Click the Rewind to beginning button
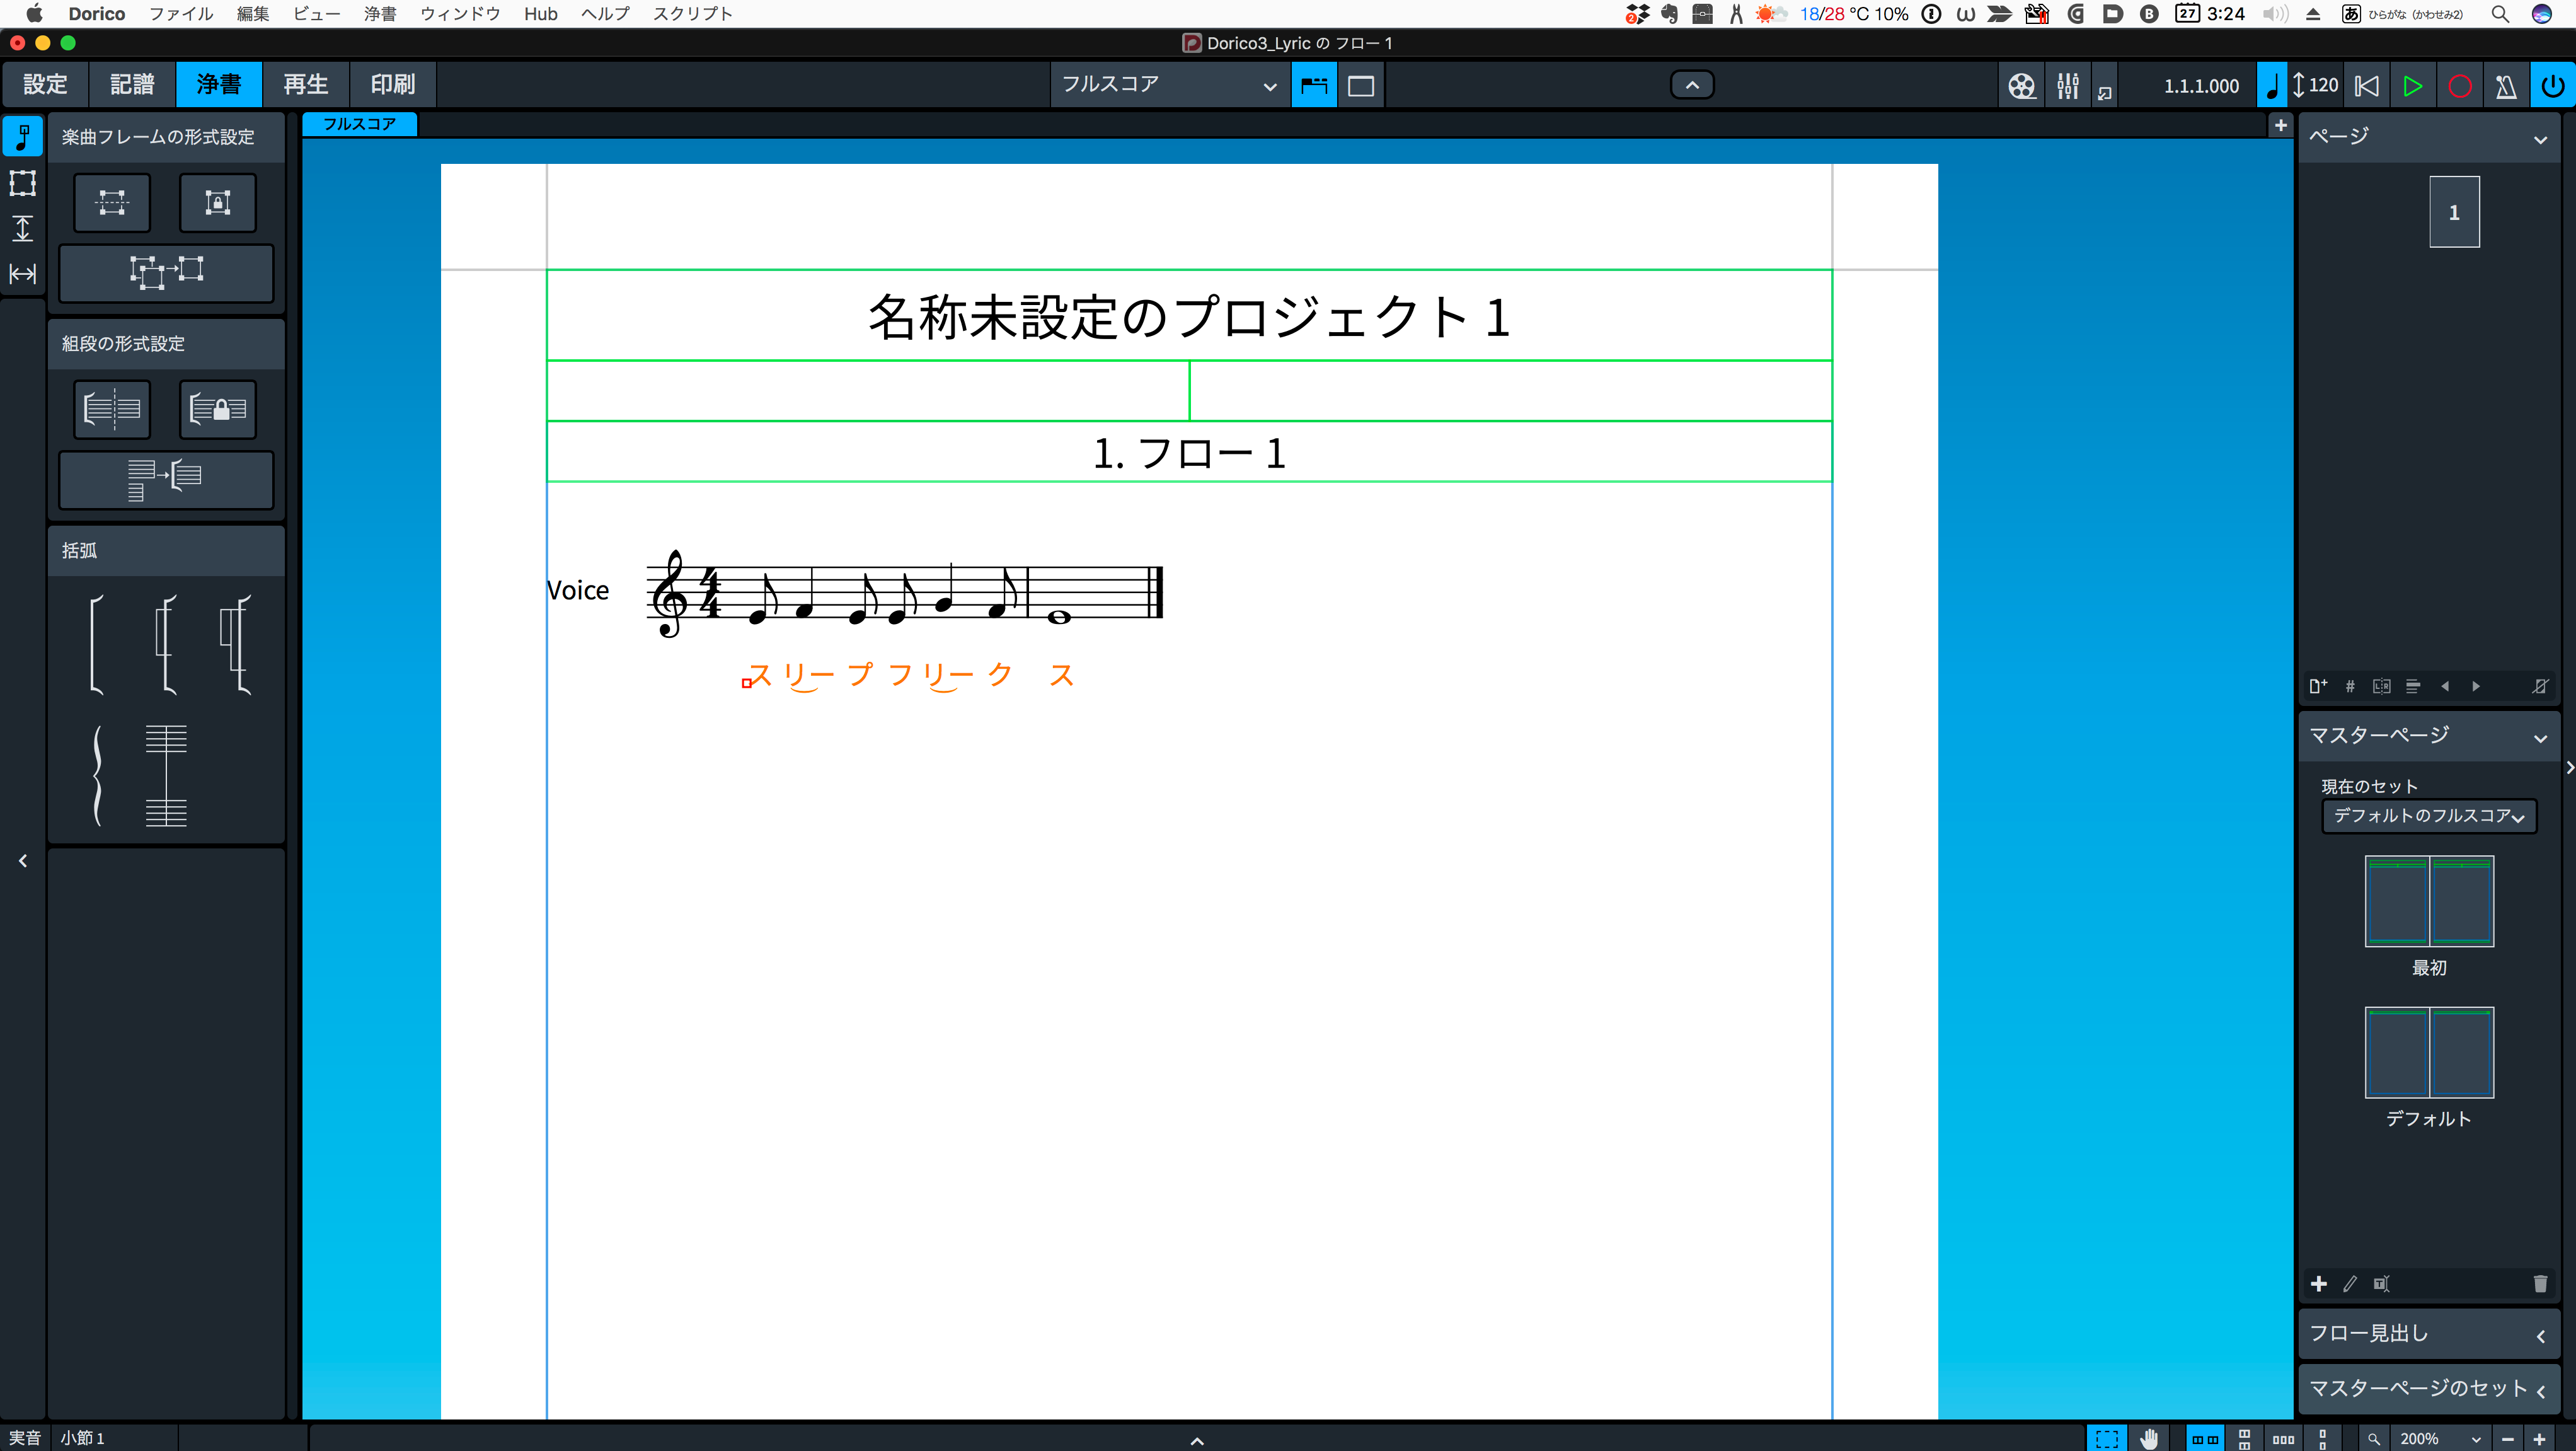This screenshot has height=1451, width=2576. tap(2366, 86)
